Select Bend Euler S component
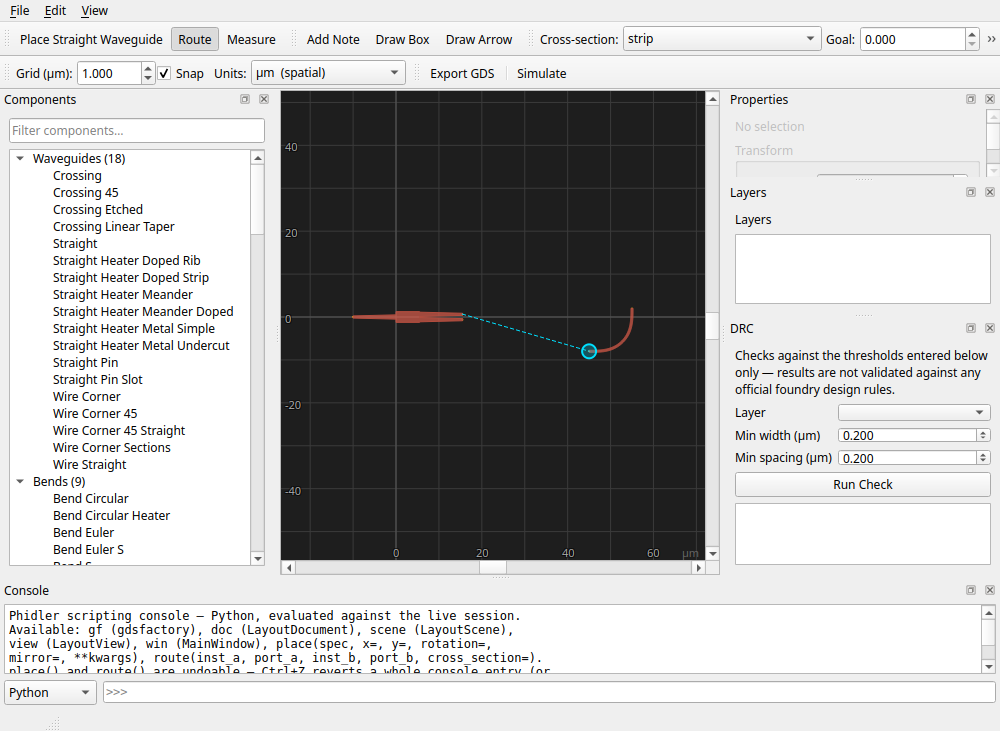The height and width of the screenshot is (731, 1000). click(88, 550)
